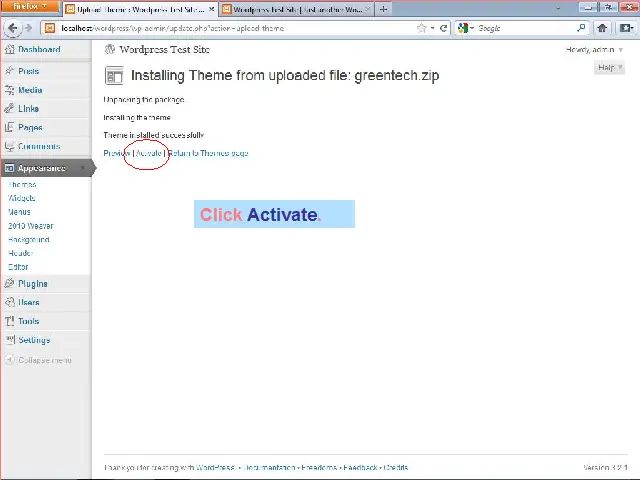Open a new tab with plus button
The height and width of the screenshot is (480, 640).
(383, 9)
